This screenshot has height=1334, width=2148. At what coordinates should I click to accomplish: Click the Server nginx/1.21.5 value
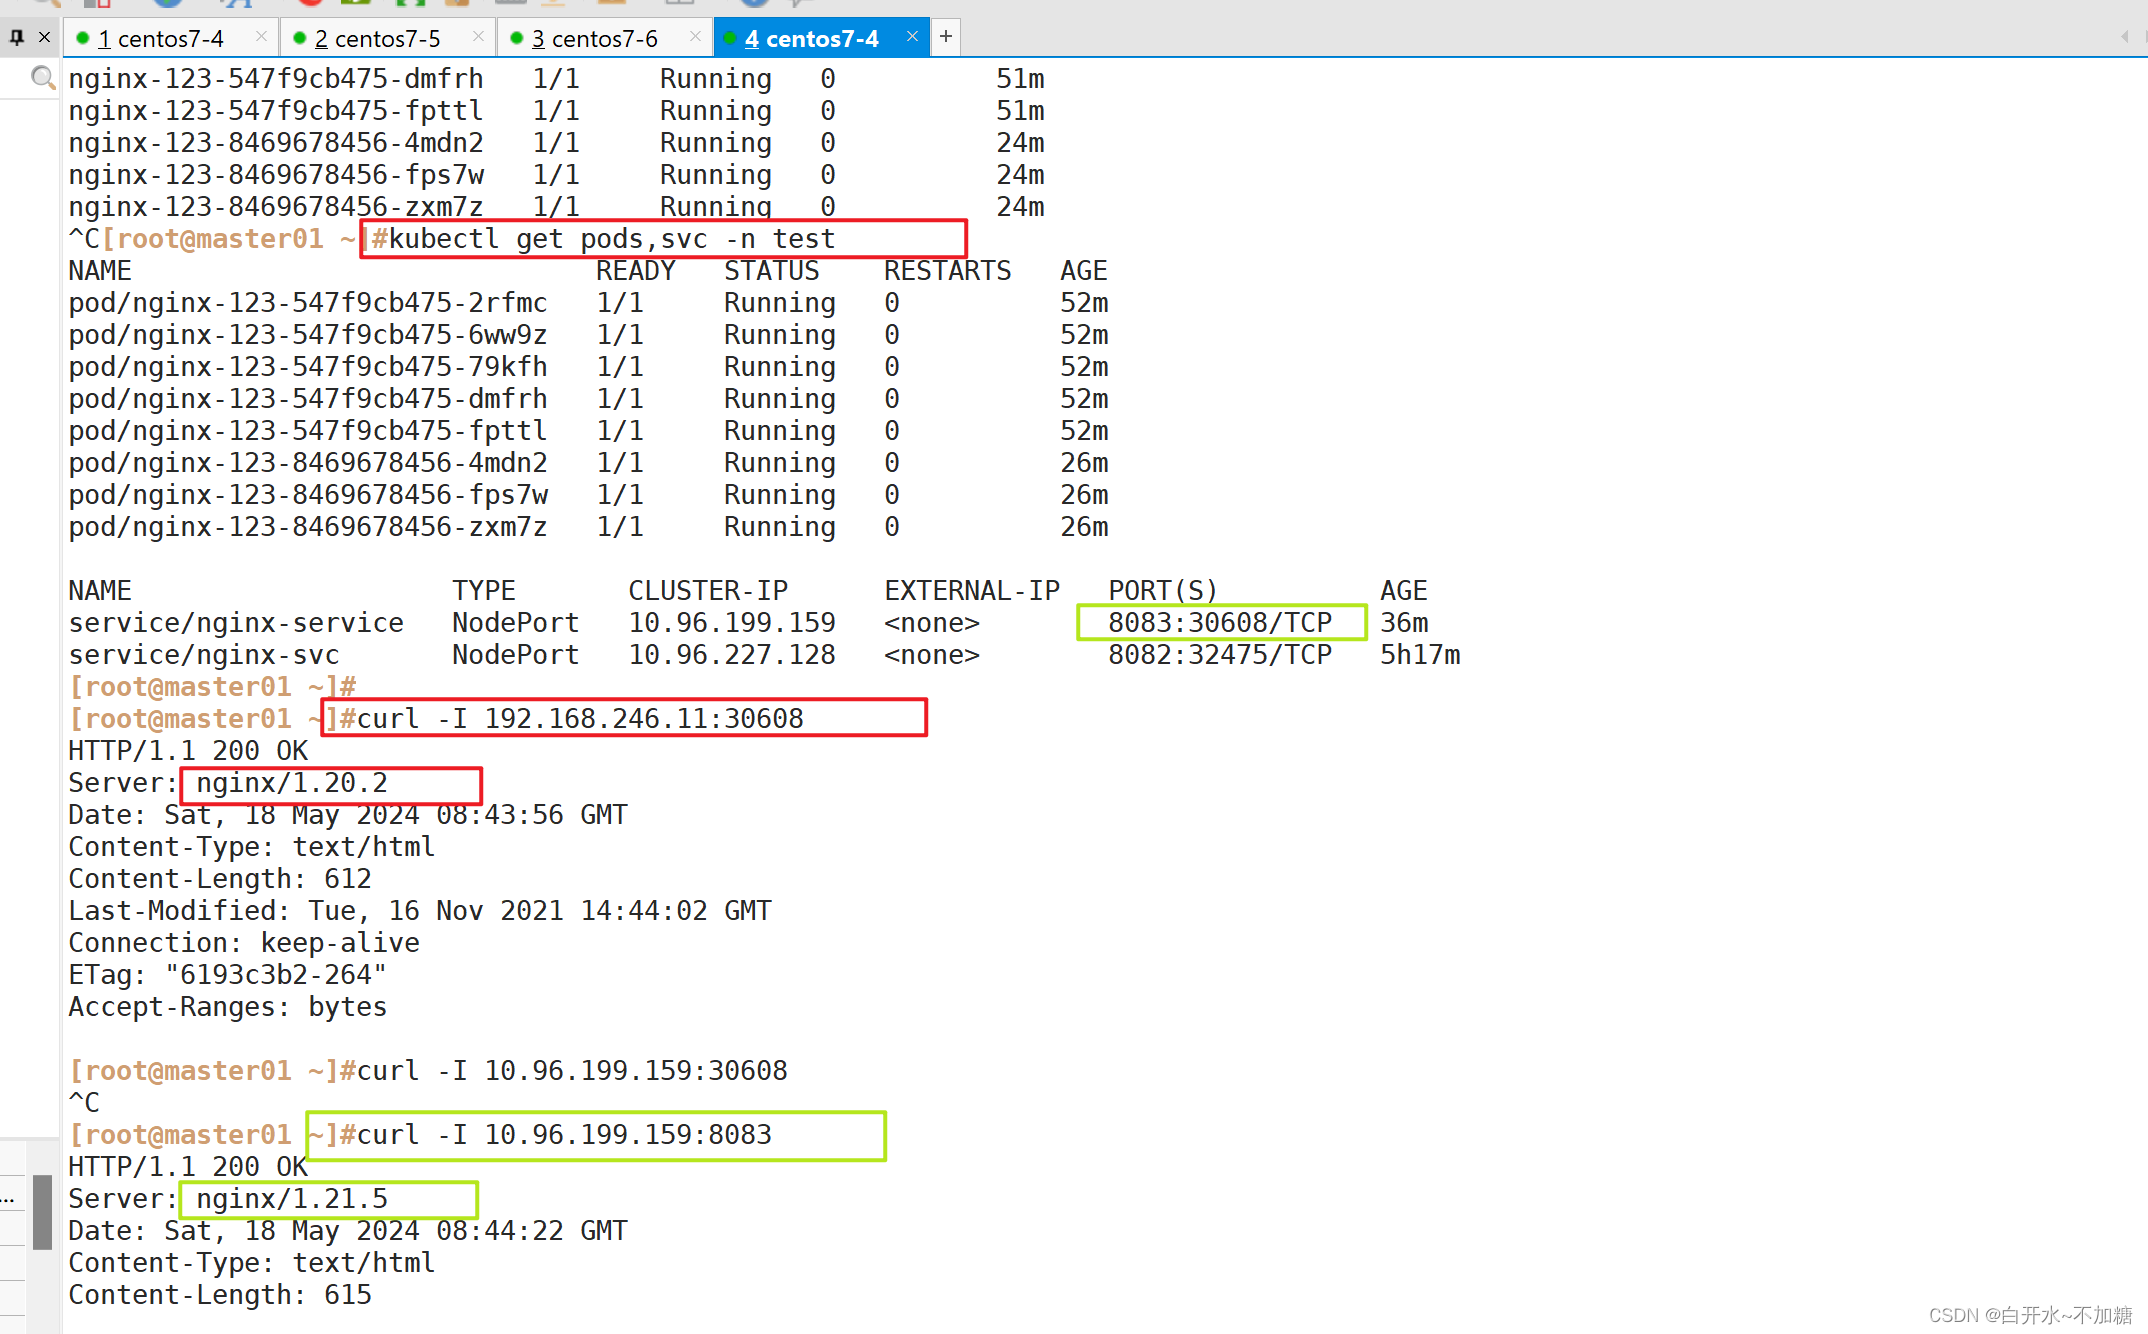coord(292,1199)
